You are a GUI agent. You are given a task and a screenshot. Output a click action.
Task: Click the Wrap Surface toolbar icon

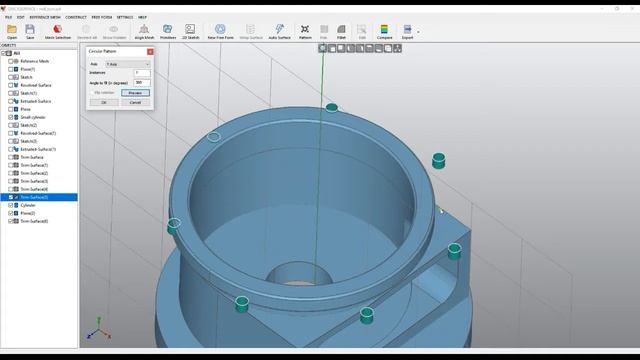coord(251,31)
